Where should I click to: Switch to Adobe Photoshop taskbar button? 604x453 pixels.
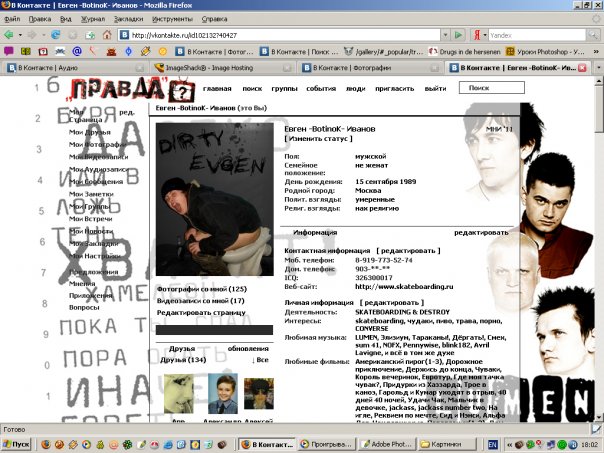(387, 445)
